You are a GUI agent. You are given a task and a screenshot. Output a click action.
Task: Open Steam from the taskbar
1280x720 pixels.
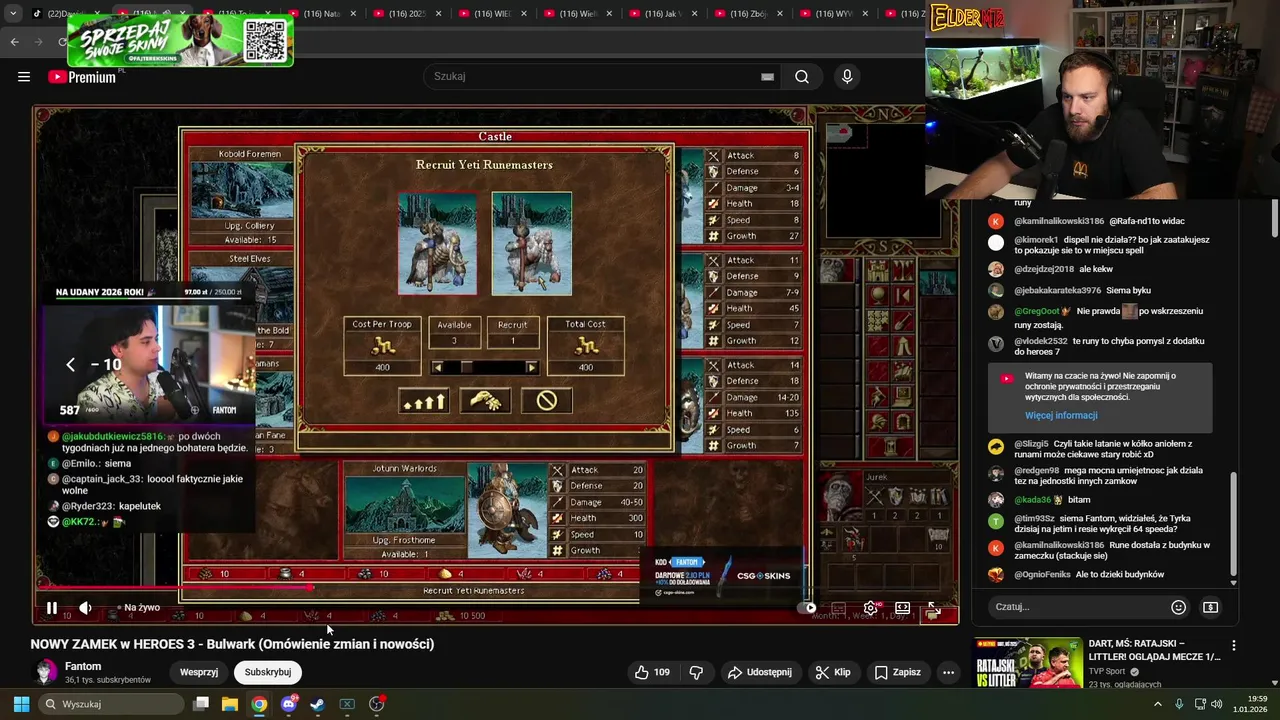(318, 704)
